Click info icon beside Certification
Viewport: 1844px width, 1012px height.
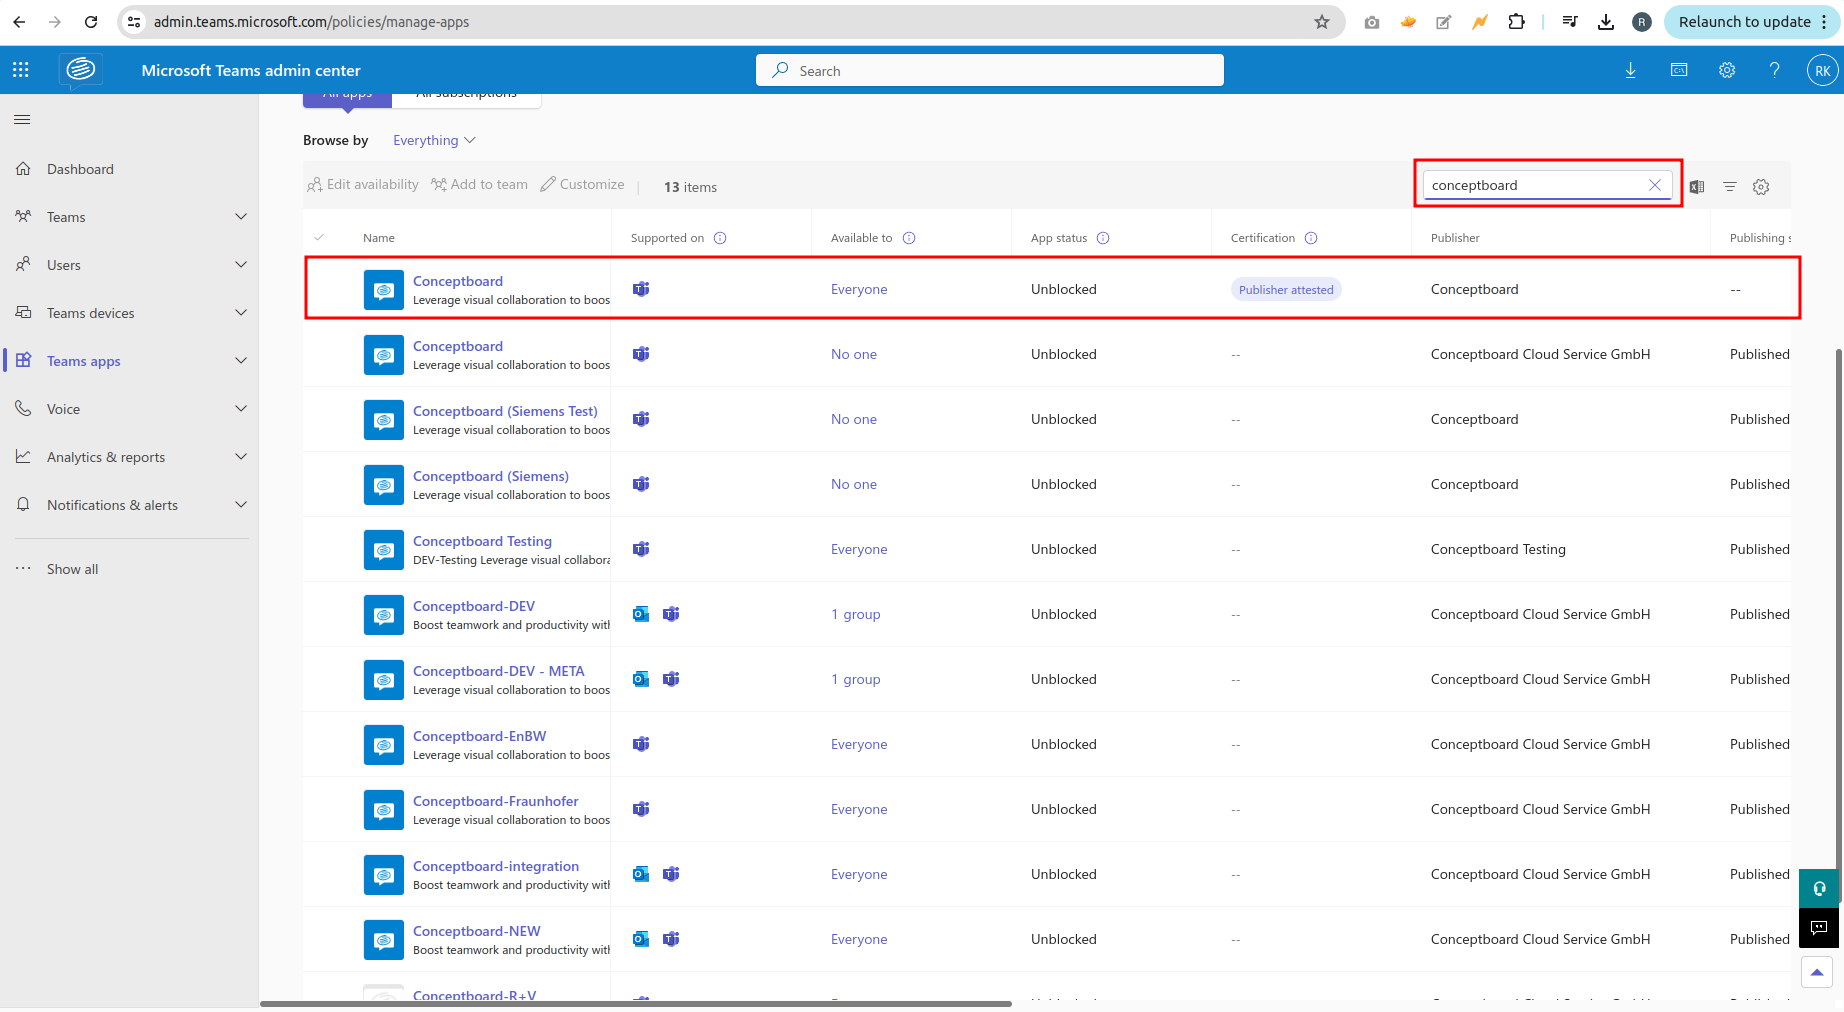(x=1311, y=238)
